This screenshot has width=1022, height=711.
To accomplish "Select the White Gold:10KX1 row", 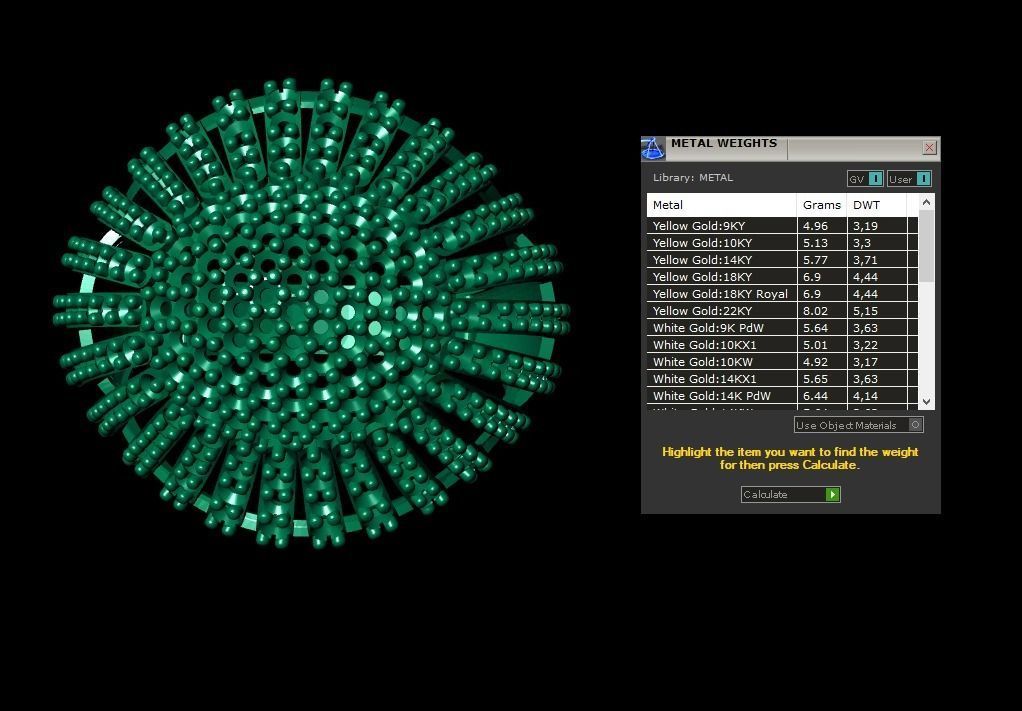I will pyautogui.click(x=782, y=344).
